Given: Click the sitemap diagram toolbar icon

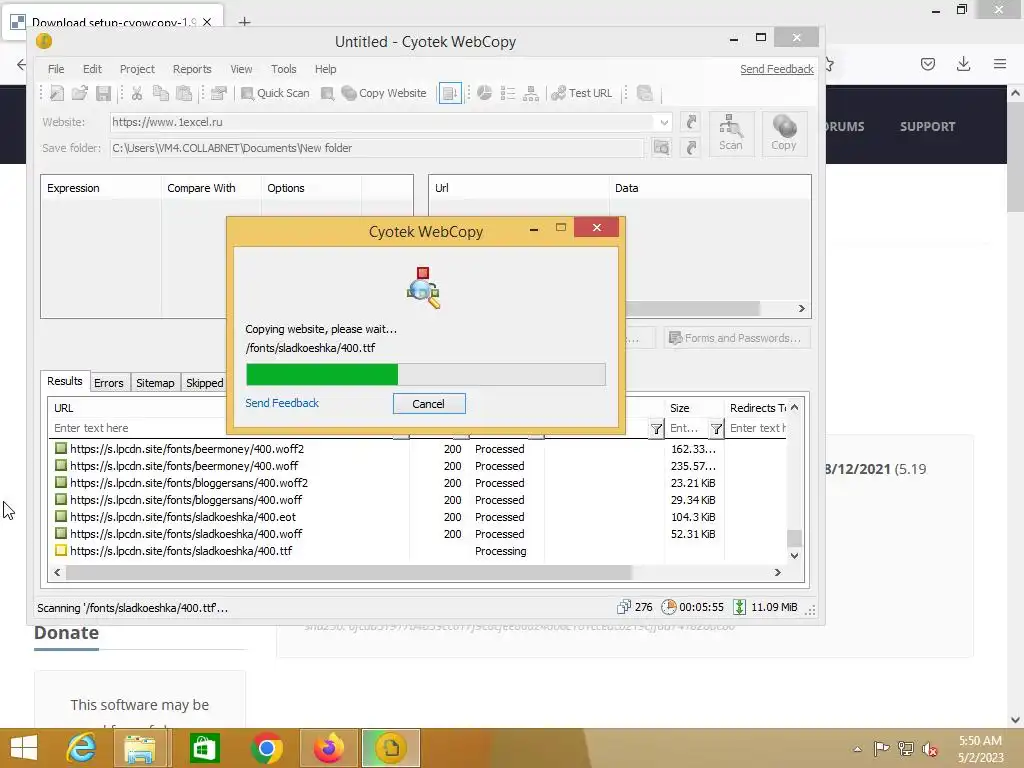Looking at the screenshot, I should coord(531,93).
